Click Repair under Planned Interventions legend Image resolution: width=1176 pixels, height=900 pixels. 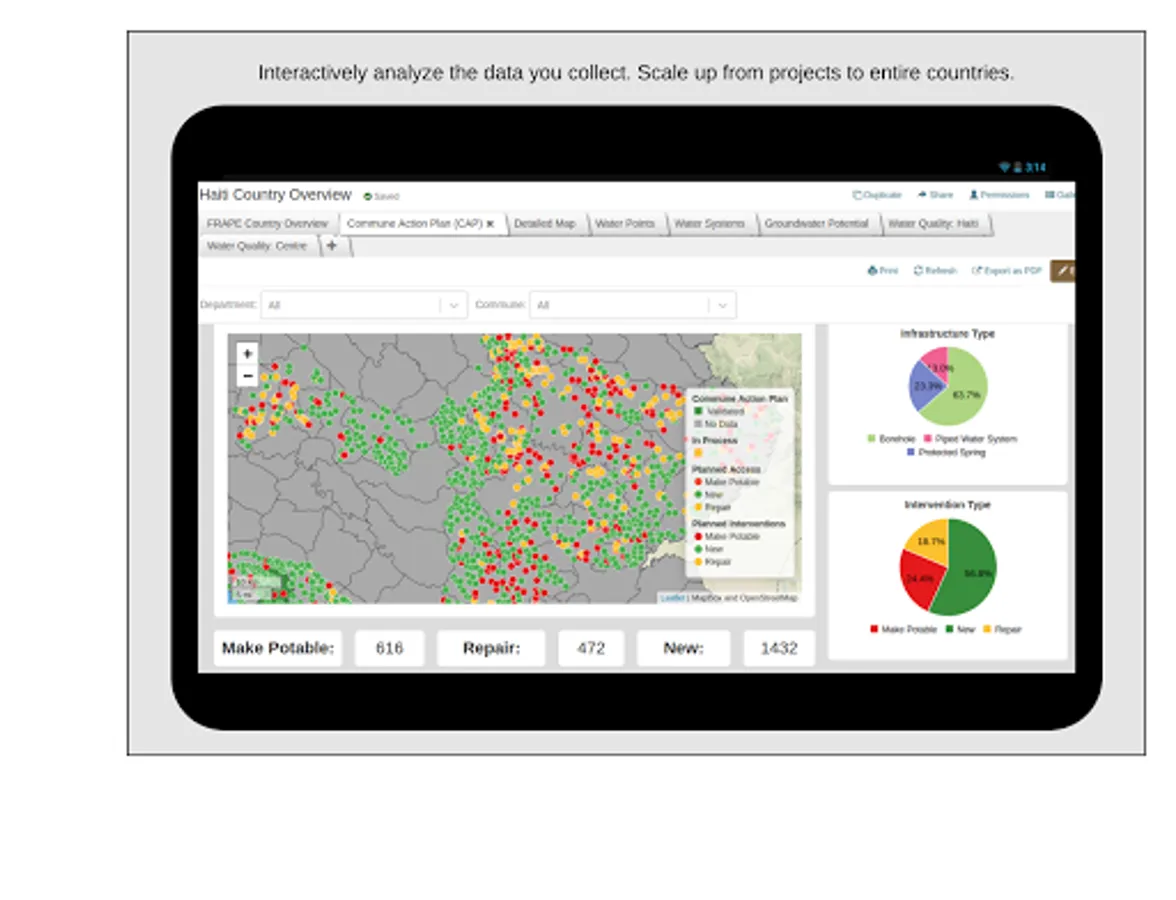(x=712, y=562)
